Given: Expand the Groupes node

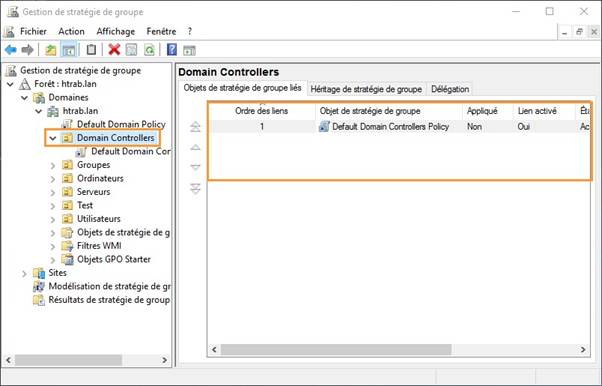Looking at the screenshot, I should coord(53,166).
